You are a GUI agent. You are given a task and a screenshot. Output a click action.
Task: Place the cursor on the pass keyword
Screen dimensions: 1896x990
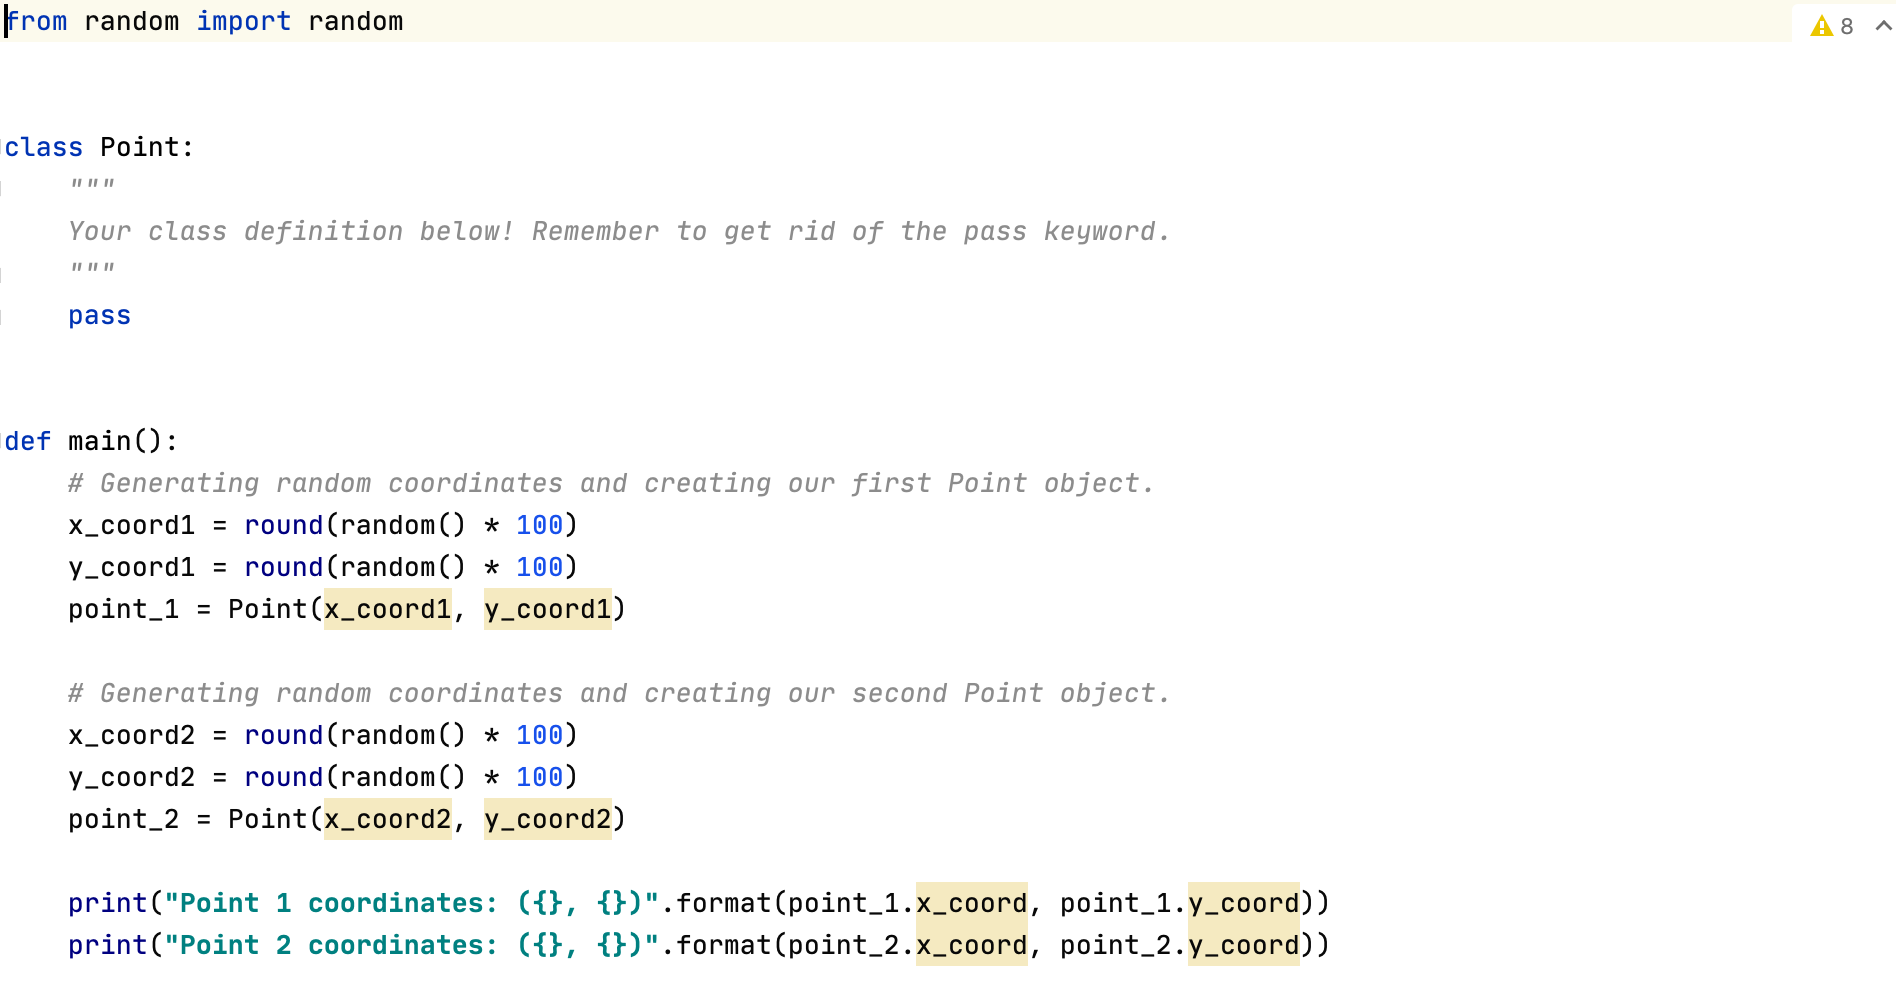98,315
